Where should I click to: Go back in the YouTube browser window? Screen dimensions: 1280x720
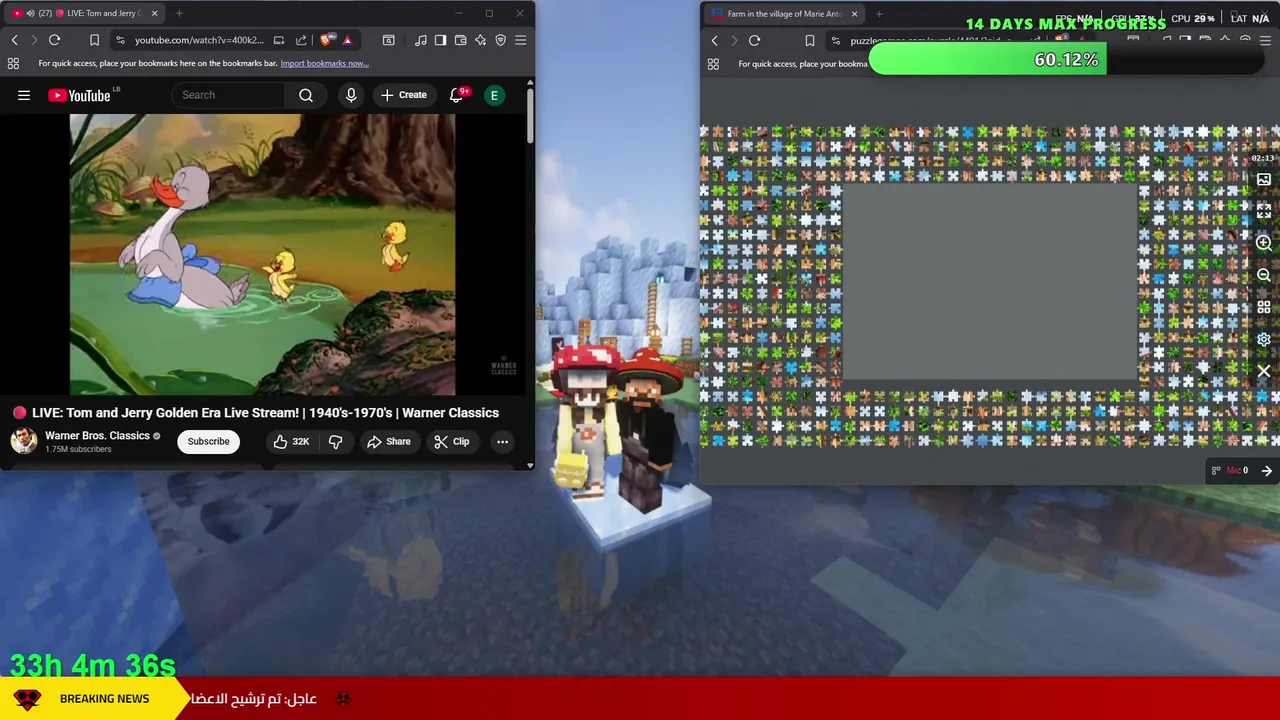15,40
